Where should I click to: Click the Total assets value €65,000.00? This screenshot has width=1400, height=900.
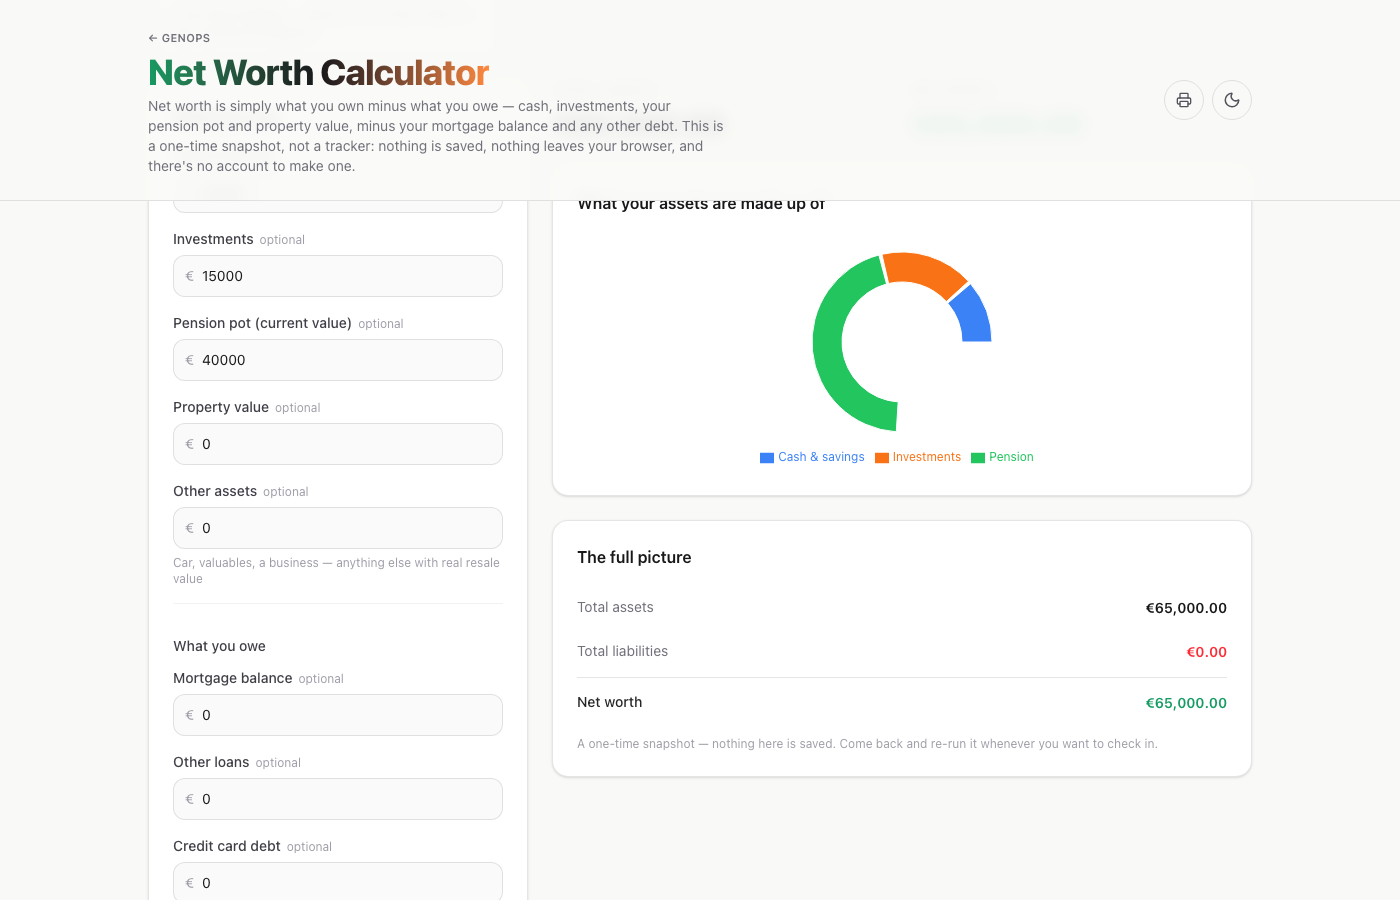[x=1186, y=608]
